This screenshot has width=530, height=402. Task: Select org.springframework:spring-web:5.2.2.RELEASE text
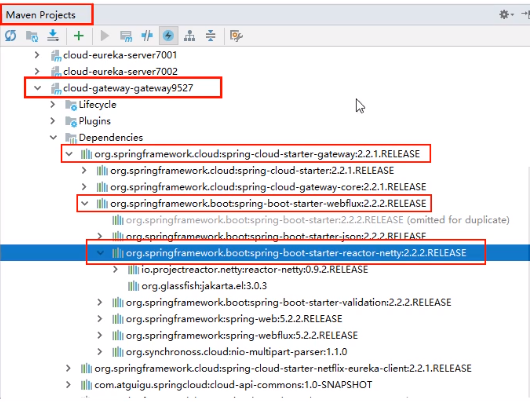234,318
